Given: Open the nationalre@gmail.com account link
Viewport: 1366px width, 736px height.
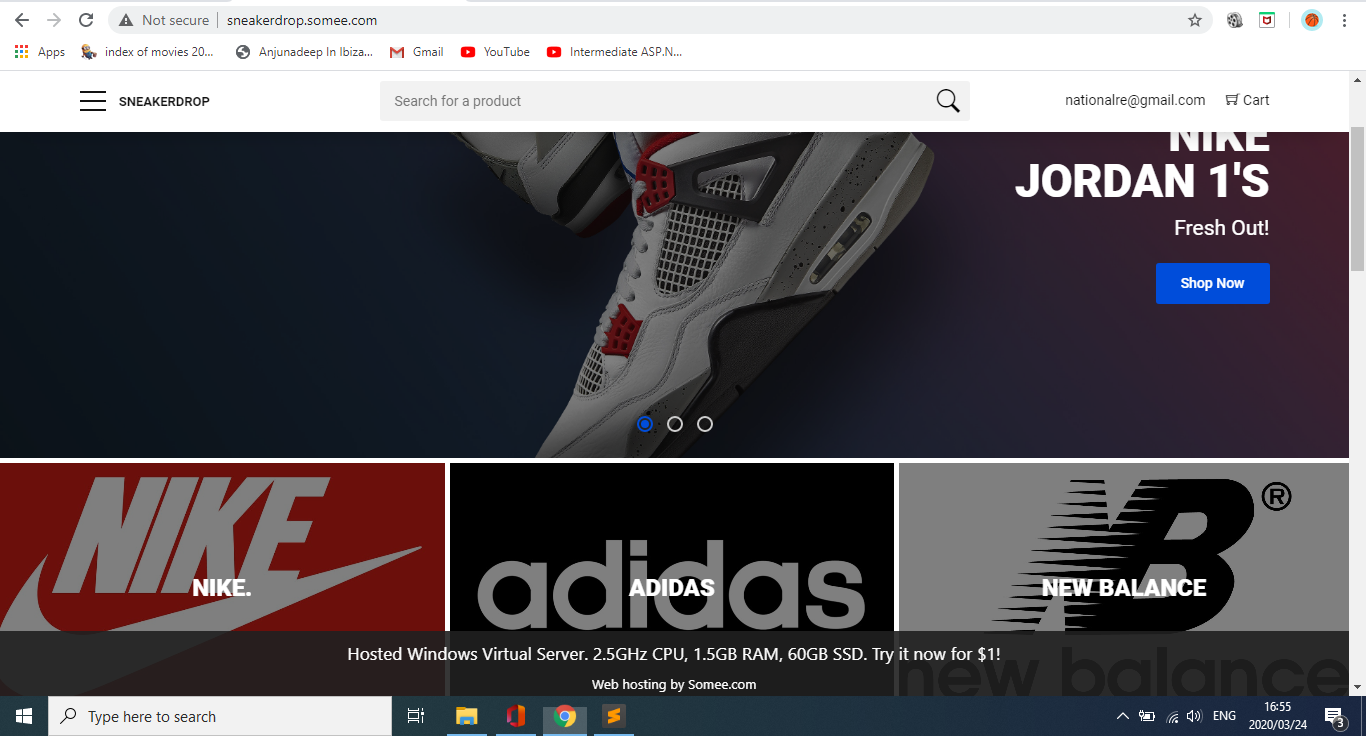Looking at the screenshot, I should point(1135,100).
